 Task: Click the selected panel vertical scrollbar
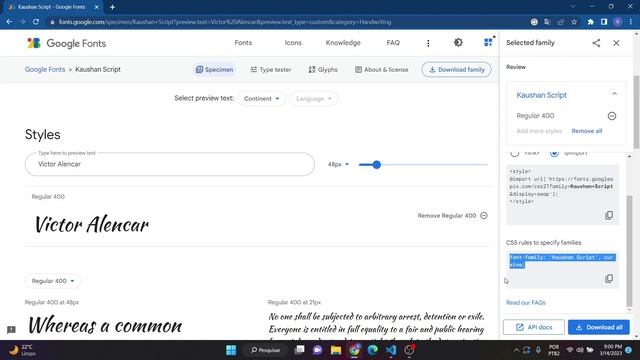(x=629, y=251)
